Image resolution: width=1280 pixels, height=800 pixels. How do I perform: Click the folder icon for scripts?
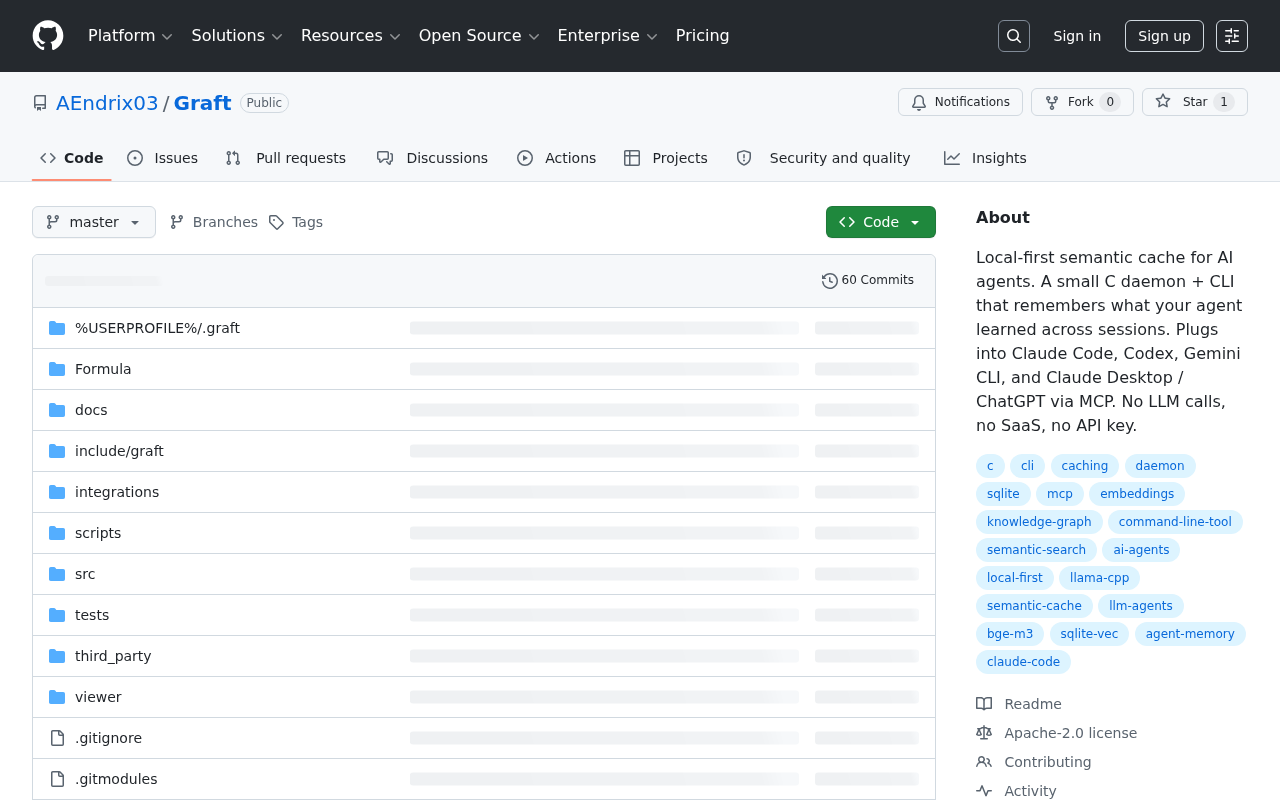click(x=57, y=533)
